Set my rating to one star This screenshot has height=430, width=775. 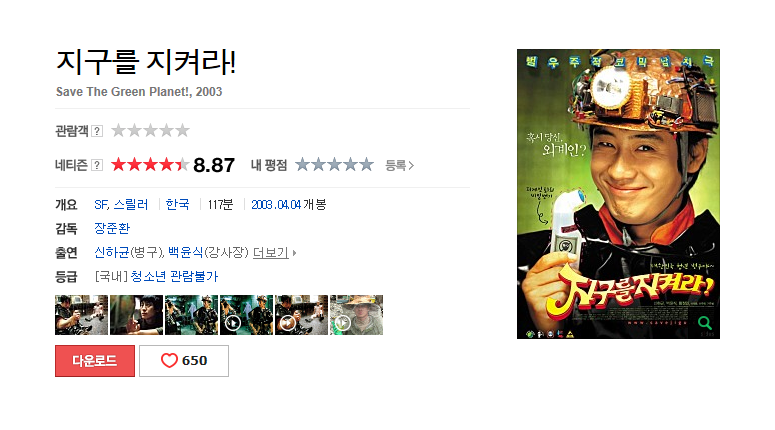(x=302, y=165)
